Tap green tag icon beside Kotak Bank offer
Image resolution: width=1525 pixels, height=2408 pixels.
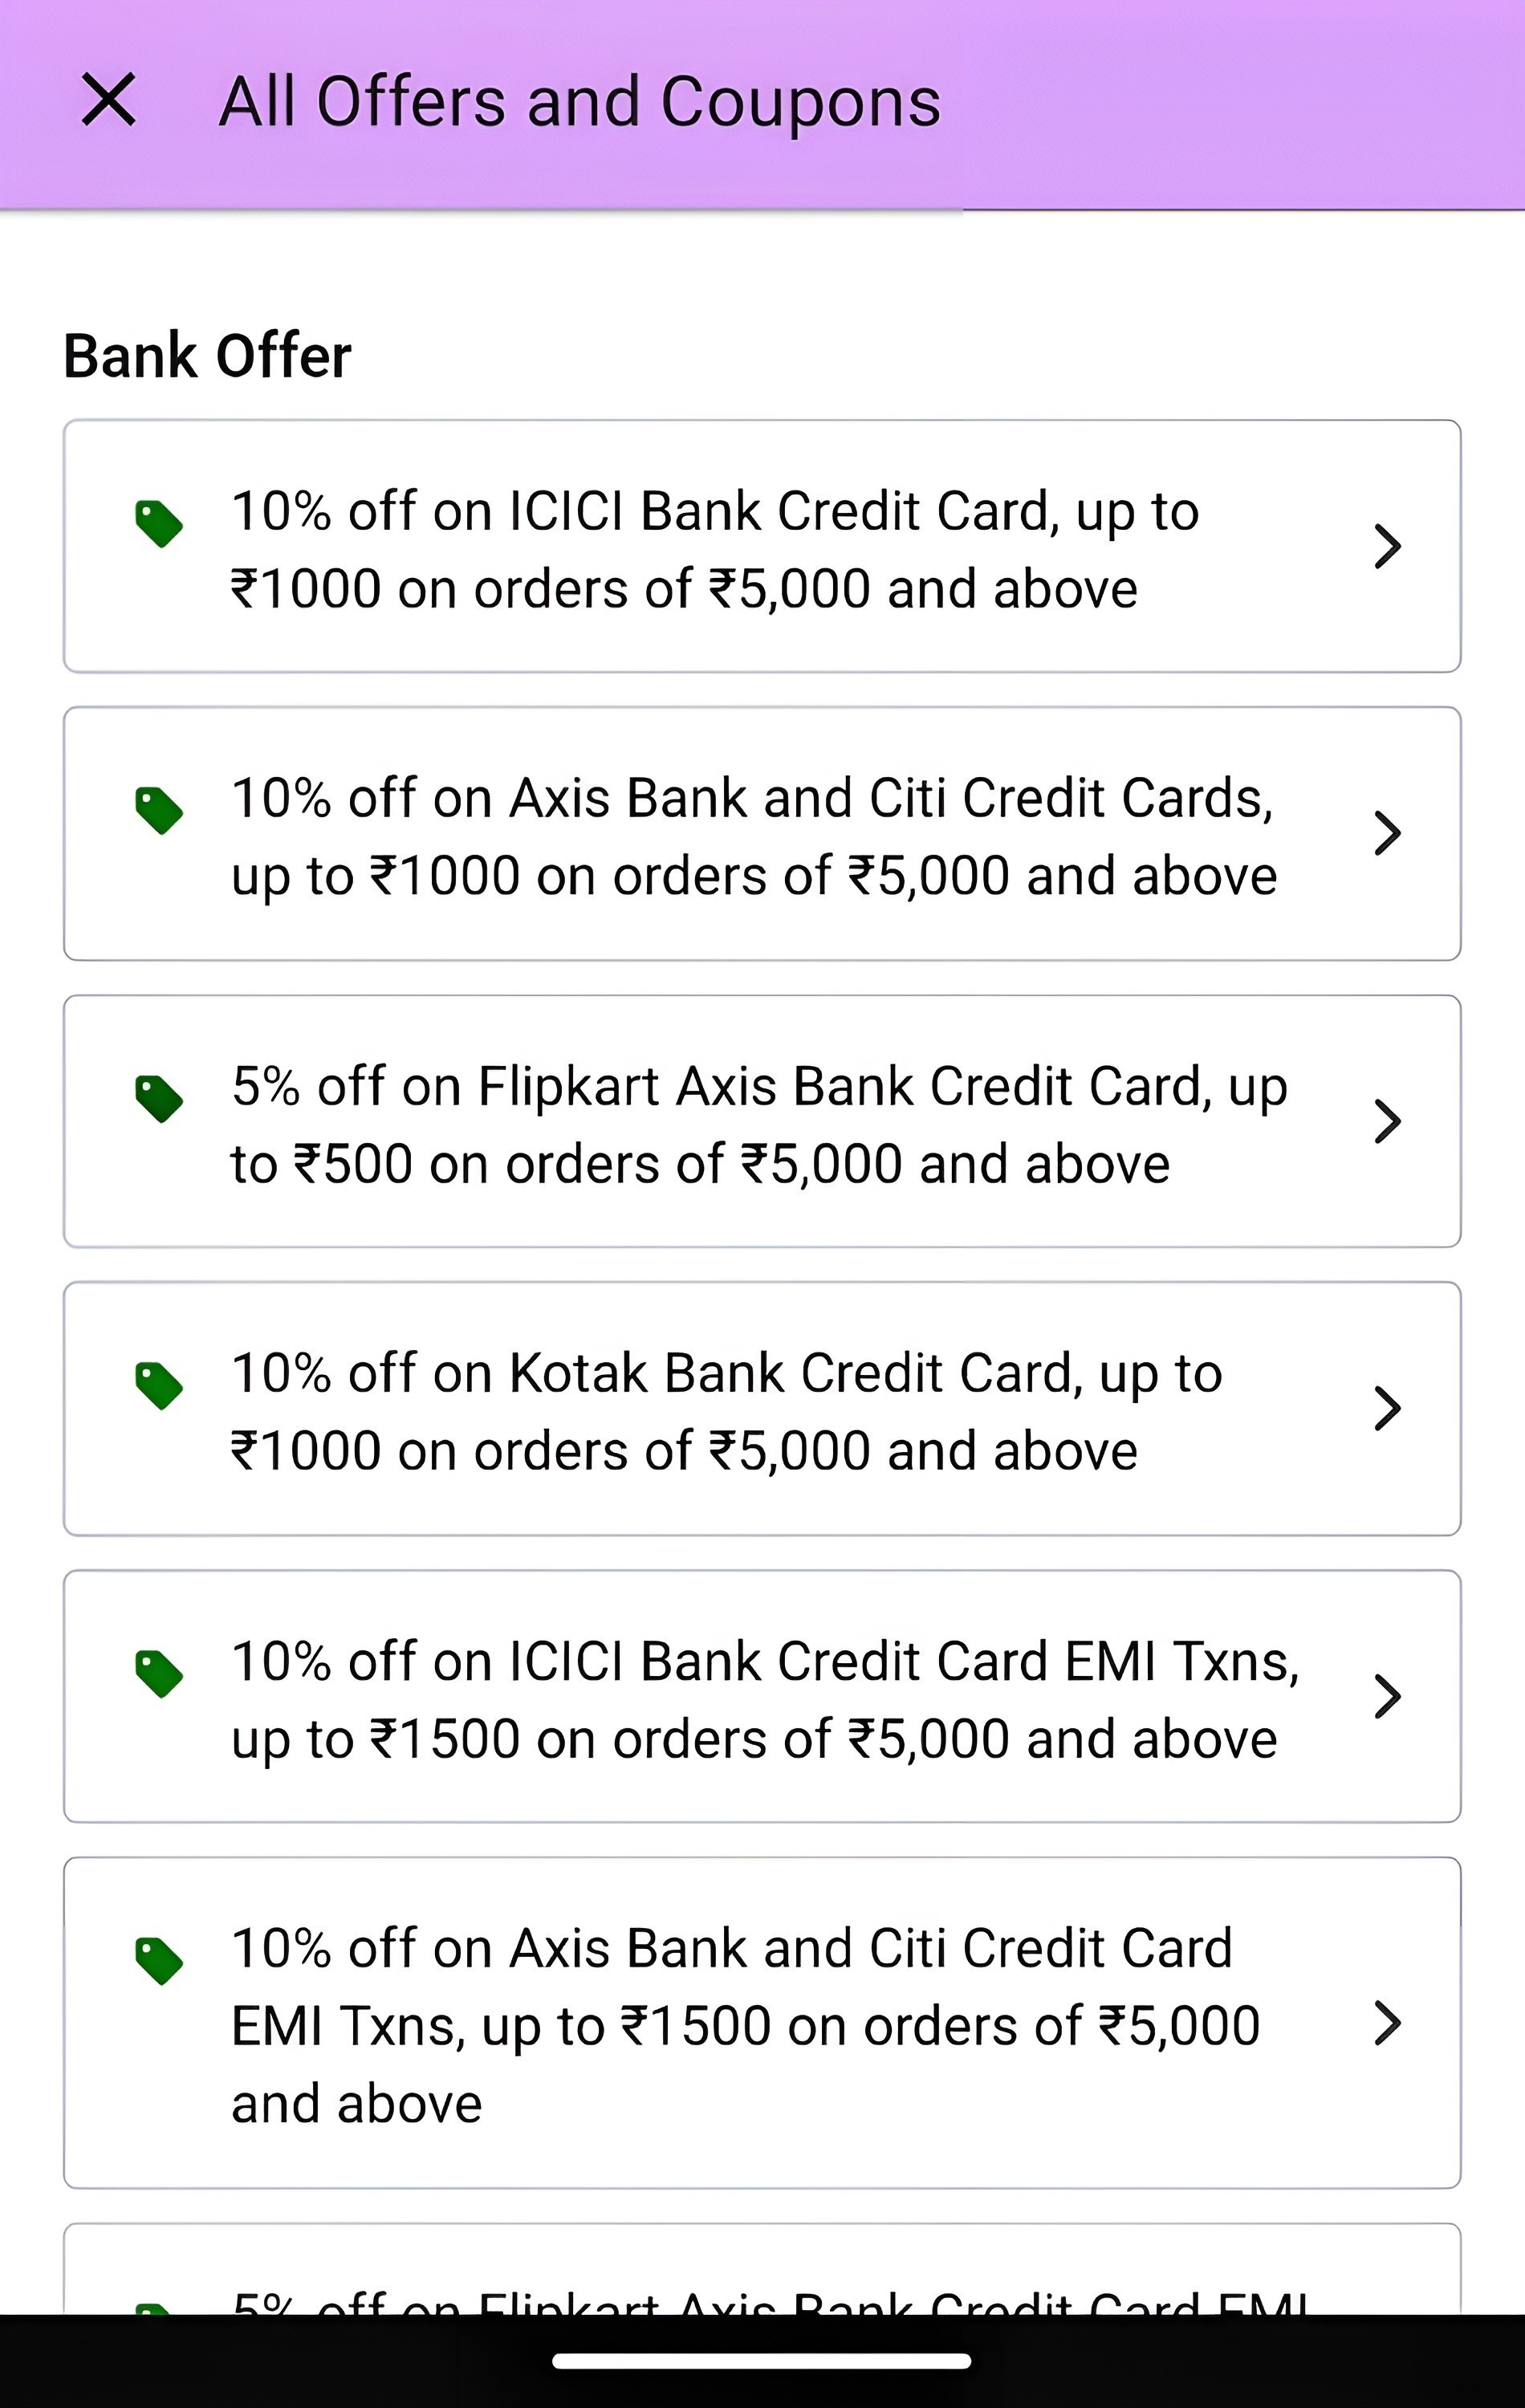(x=159, y=1386)
